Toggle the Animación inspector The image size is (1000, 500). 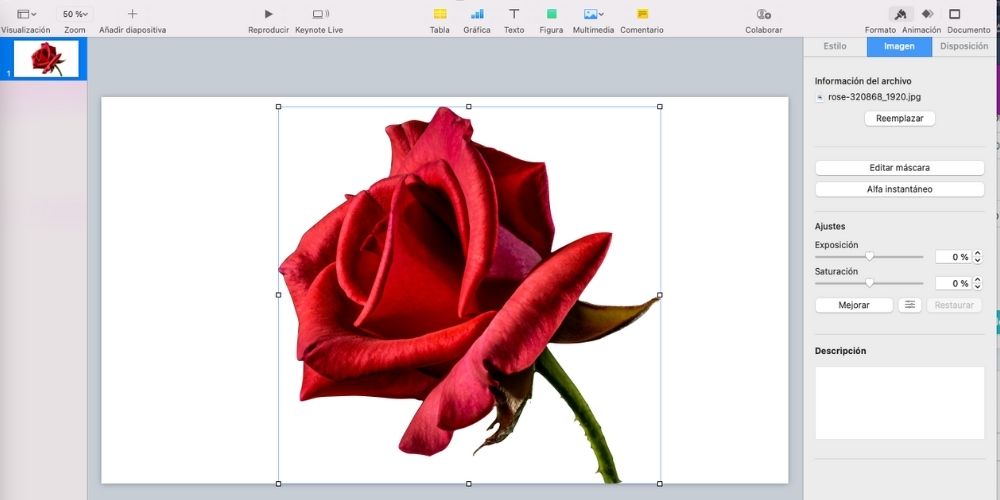[927, 14]
